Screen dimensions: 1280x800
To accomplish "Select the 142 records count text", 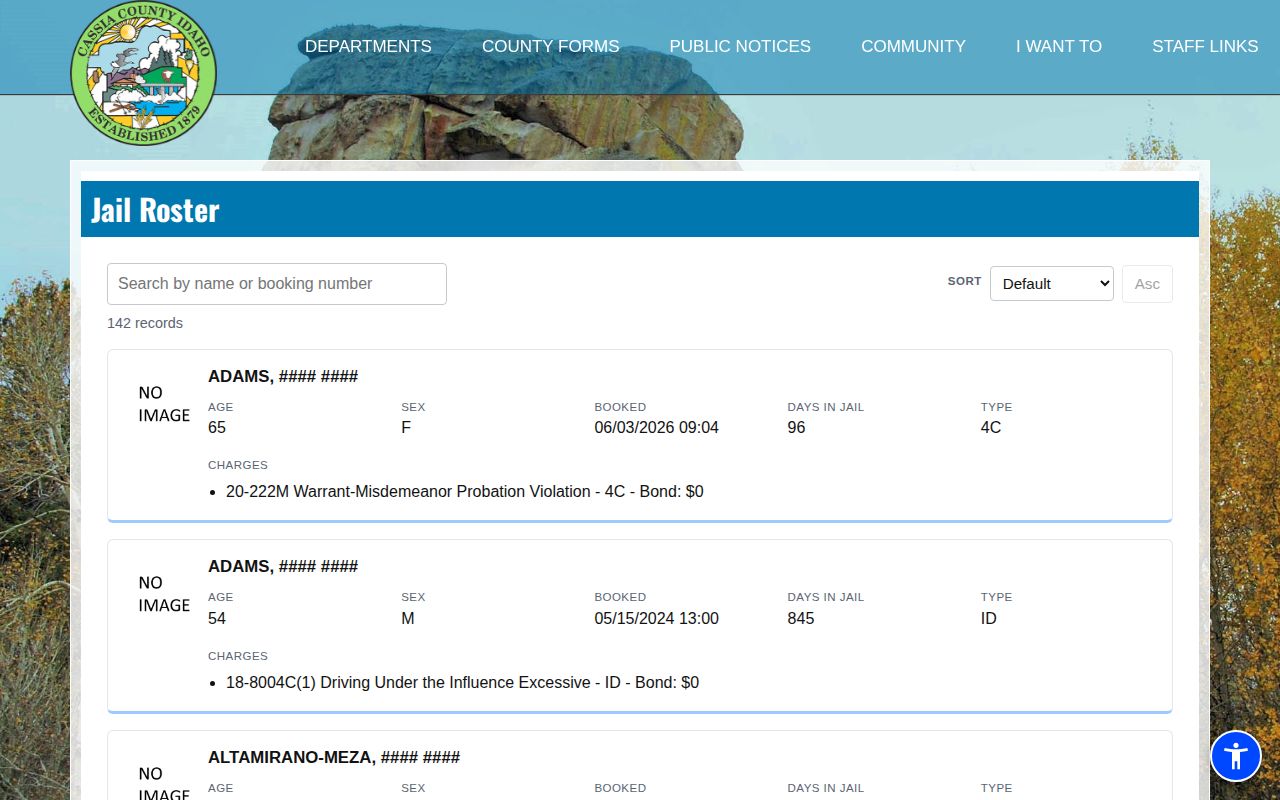I will pyautogui.click(x=145, y=323).
